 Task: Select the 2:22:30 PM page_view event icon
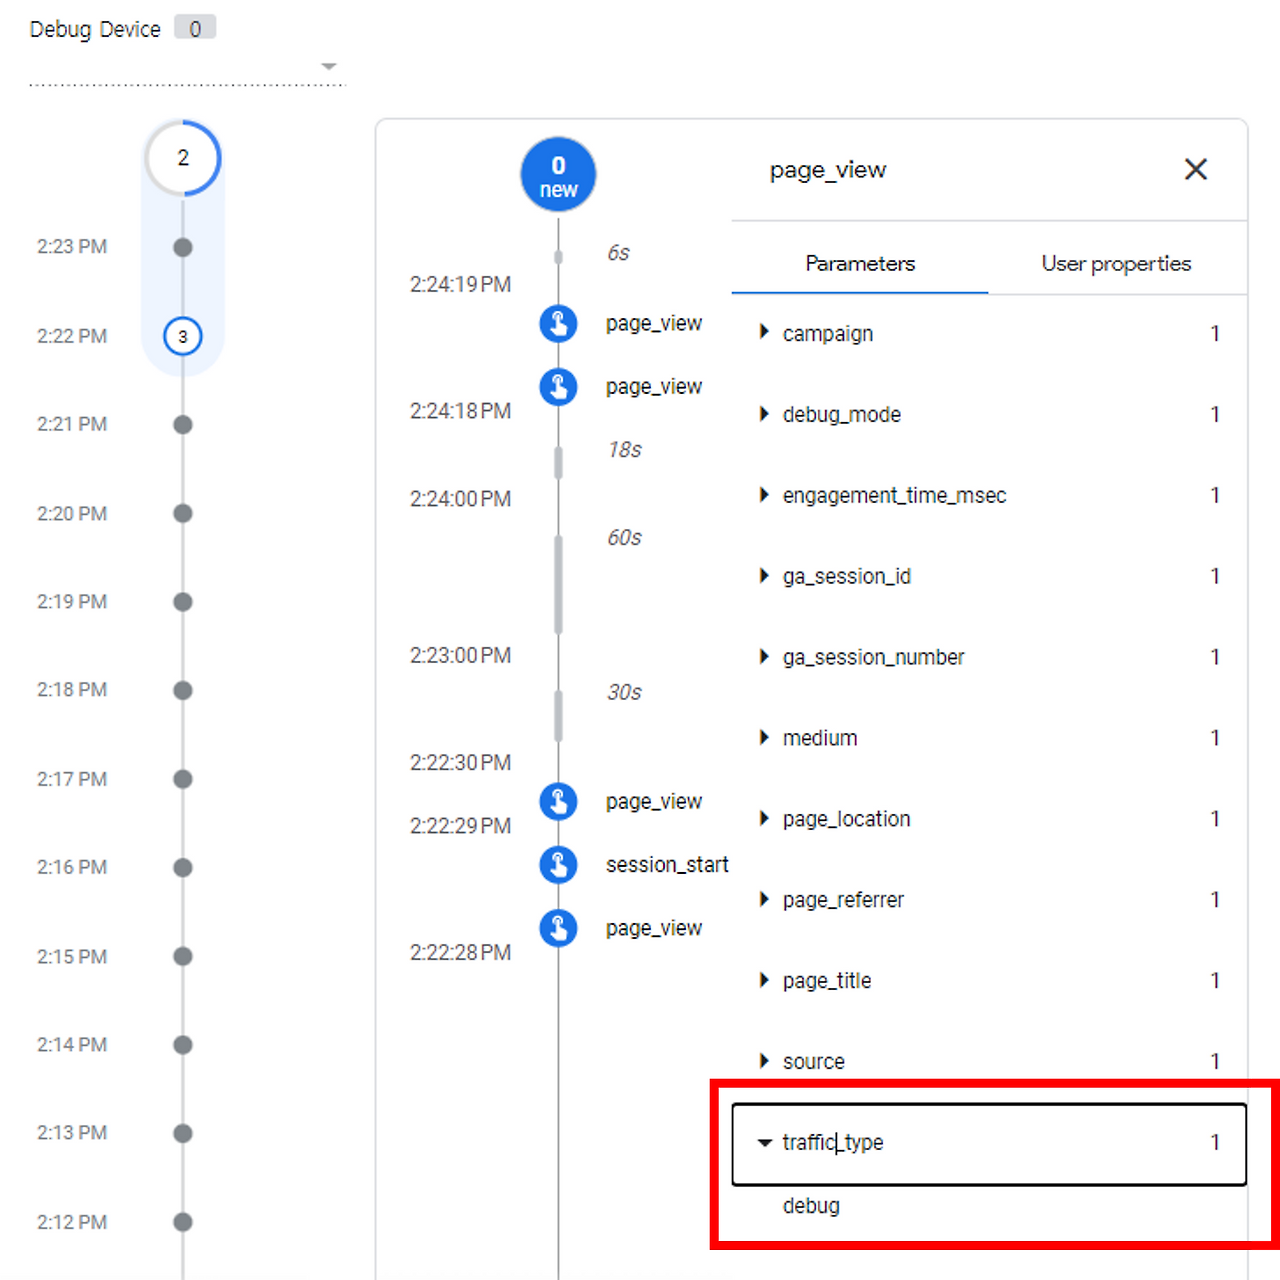click(558, 801)
